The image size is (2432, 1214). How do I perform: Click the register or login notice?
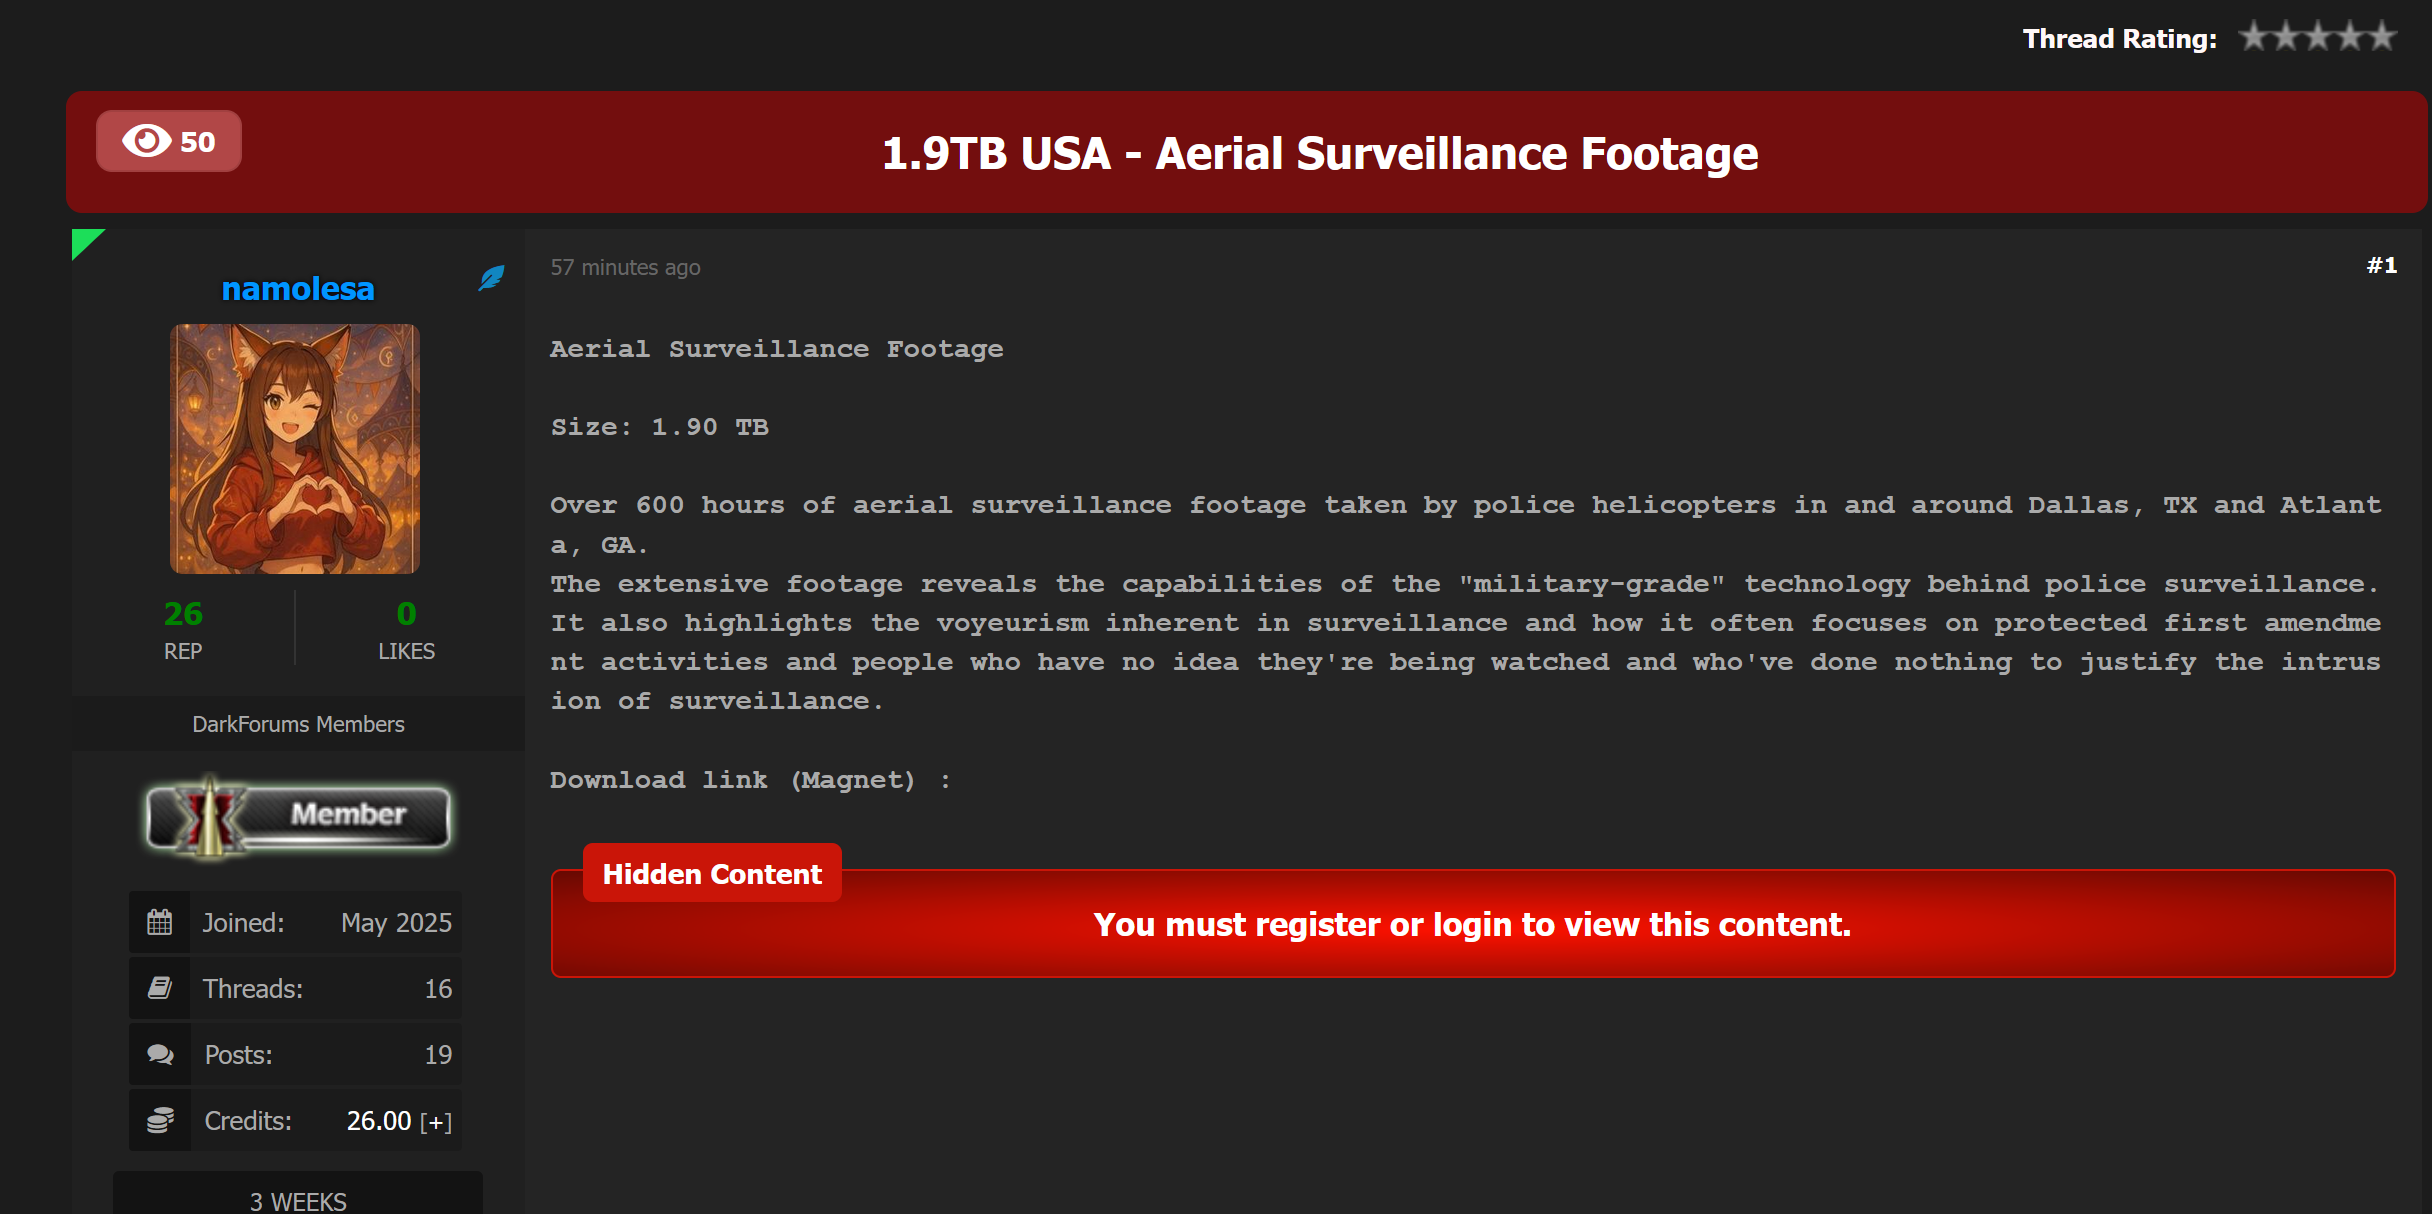[x=1472, y=925]
